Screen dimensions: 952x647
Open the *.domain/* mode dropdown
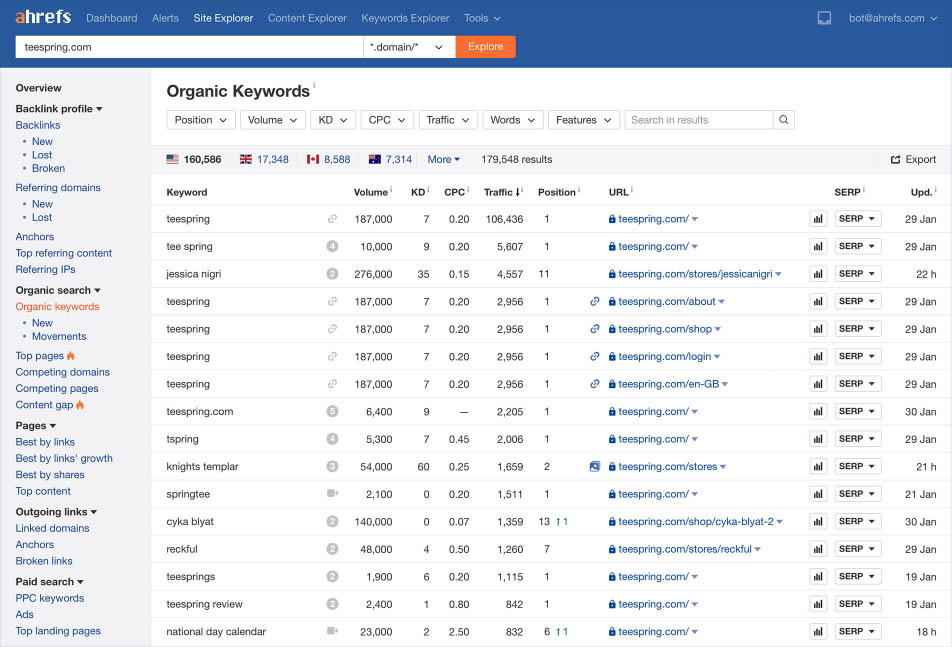click(x=409, y=47)
